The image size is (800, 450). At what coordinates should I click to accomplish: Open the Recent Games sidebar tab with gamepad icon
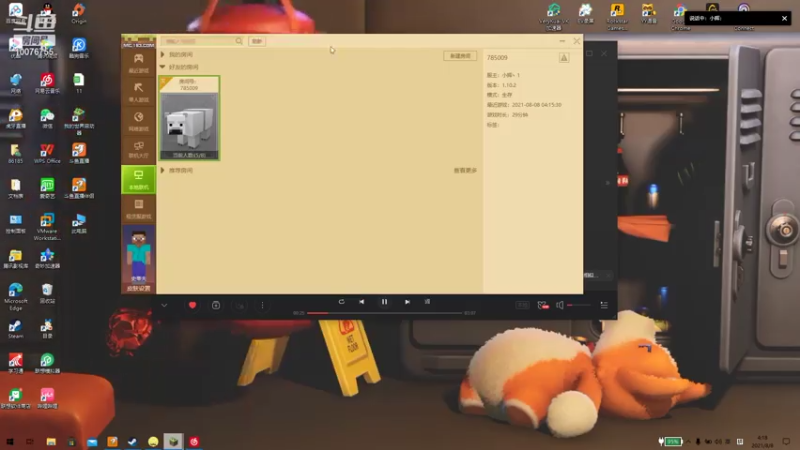click(138, 63)
